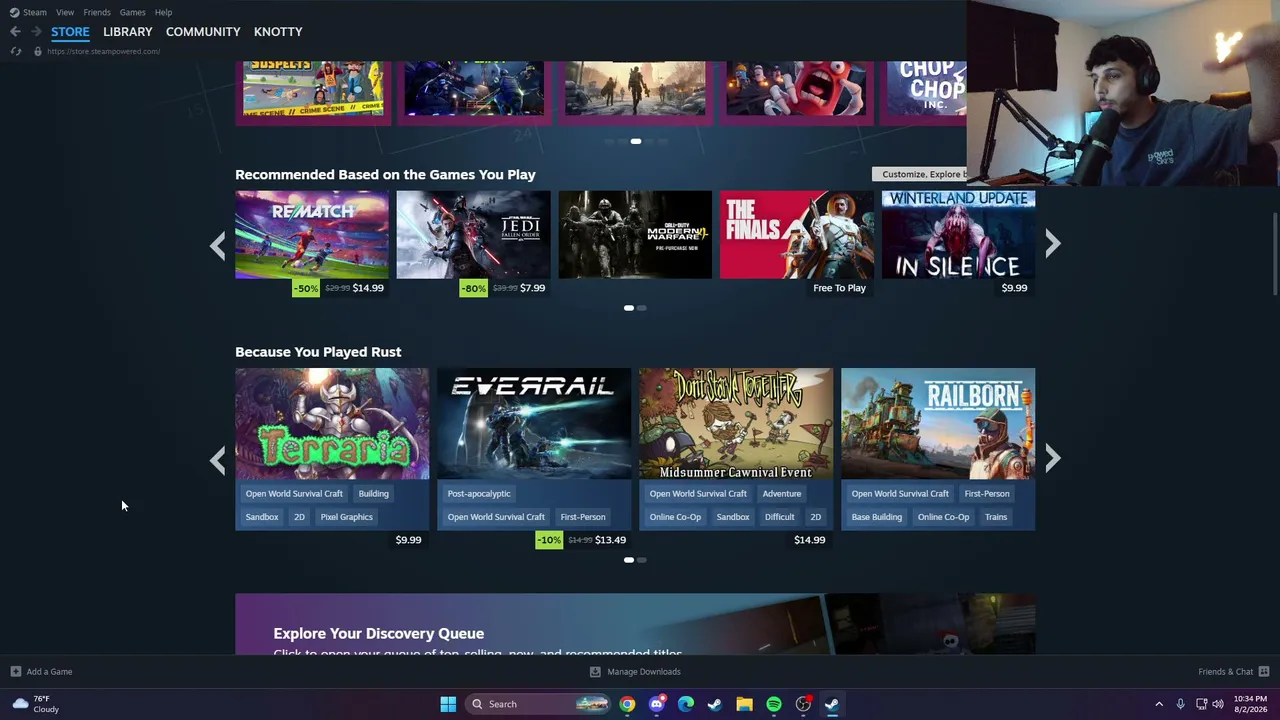Switch to the COMMUNITY tab
Viewport: 1280px width, 720px height.
[x=203, y=32]
